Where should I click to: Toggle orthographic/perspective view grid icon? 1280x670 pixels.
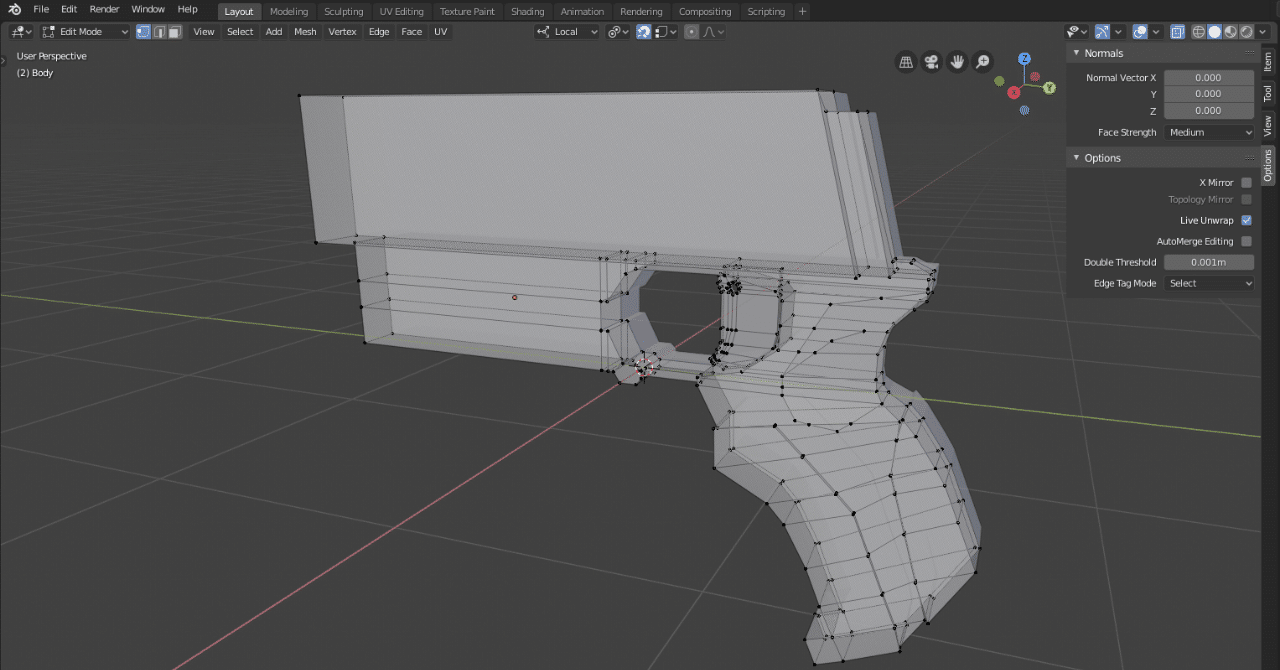pyautogui.click(x=906, y=62)
